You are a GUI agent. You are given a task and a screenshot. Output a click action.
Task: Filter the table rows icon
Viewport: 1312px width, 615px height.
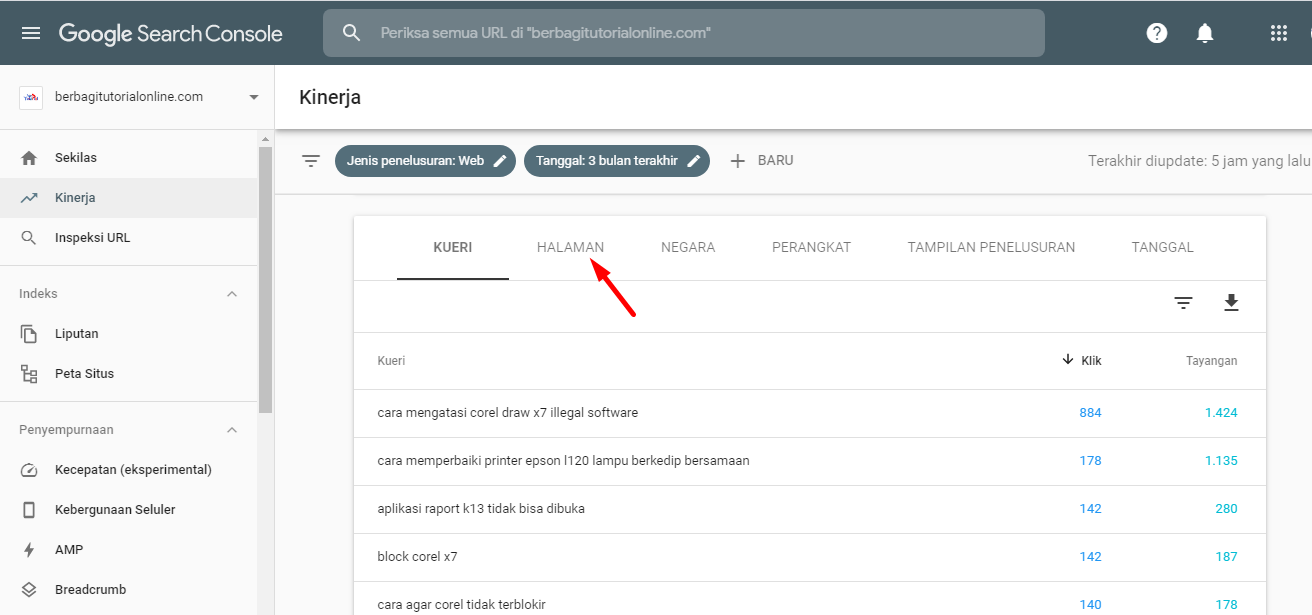pyautogui.click(x=1183, y=303)
